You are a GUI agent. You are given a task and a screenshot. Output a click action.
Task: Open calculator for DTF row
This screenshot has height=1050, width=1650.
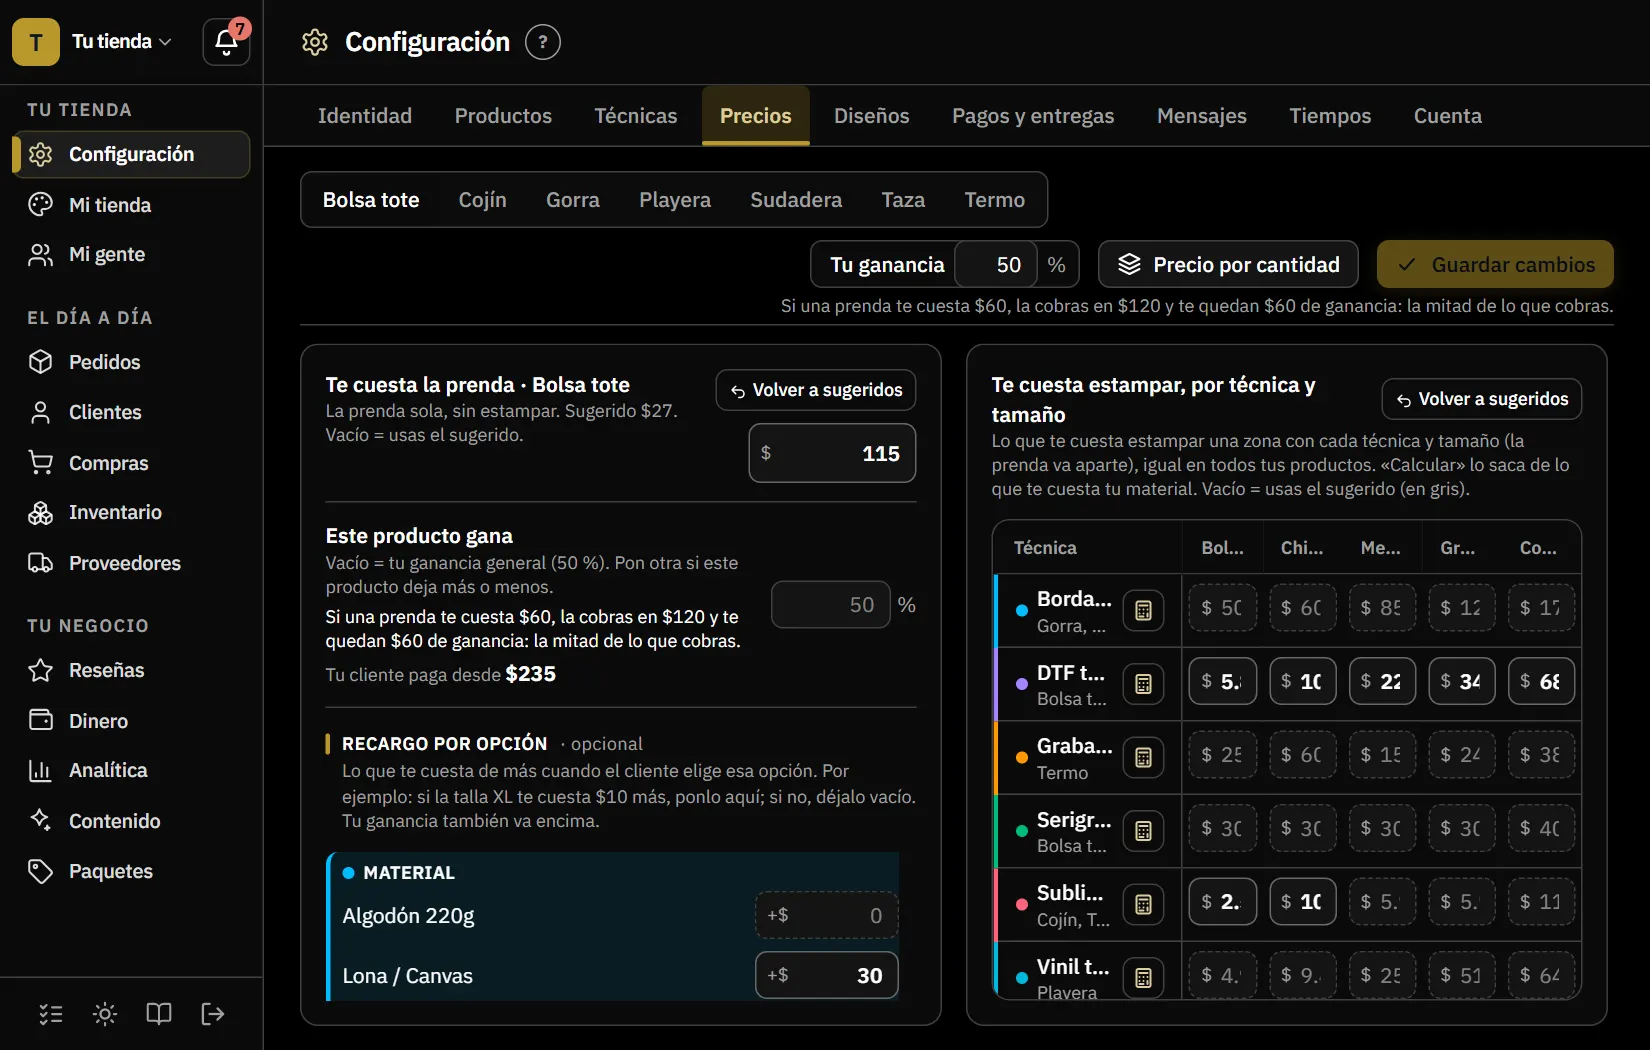coord(1143,684)
